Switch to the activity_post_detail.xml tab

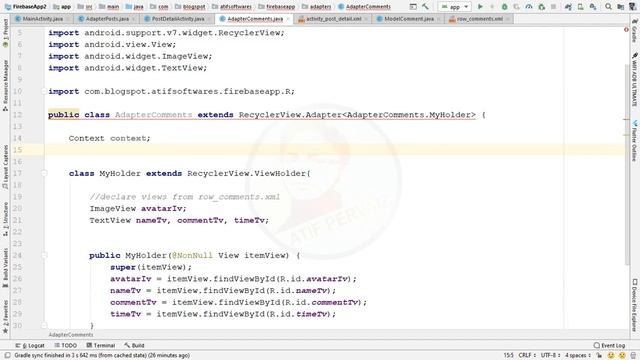pos(333,19)
